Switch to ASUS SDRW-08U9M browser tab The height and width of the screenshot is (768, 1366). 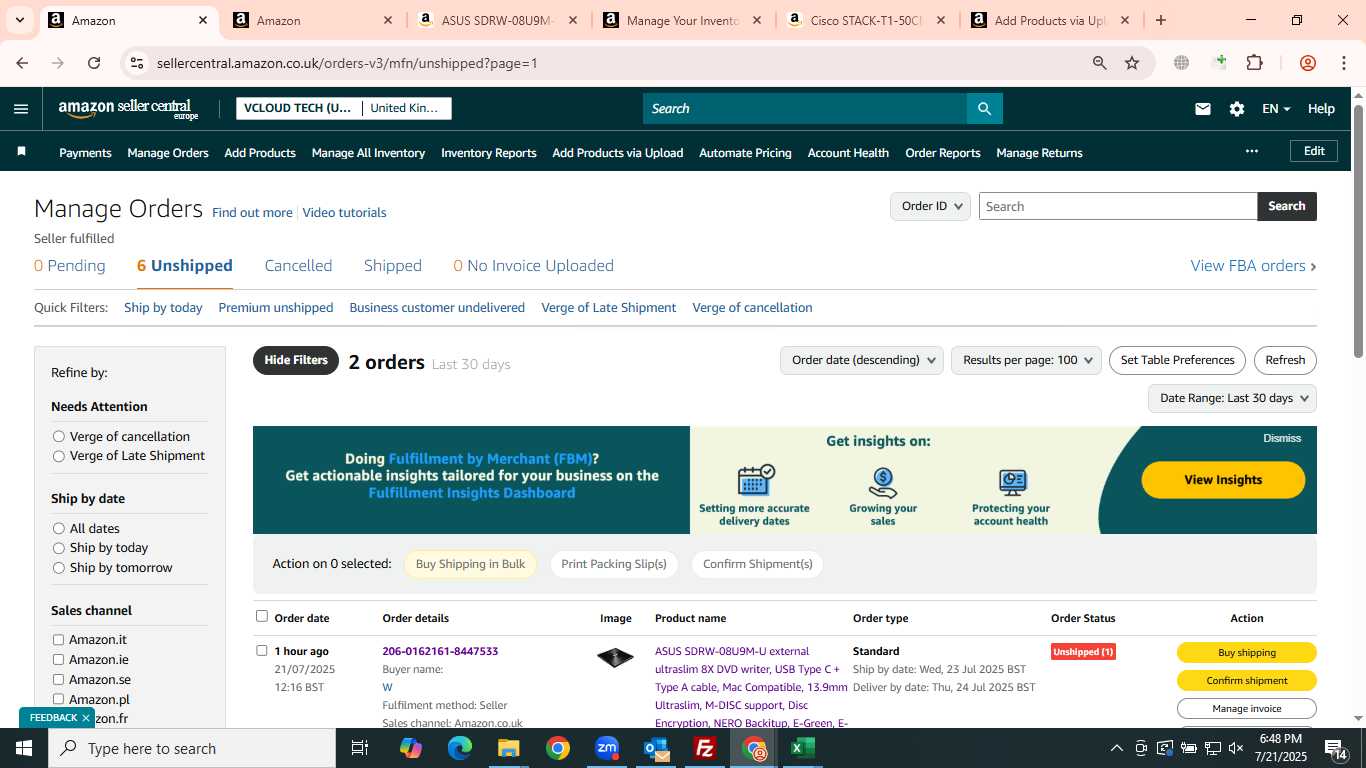(x=498, y=20)
